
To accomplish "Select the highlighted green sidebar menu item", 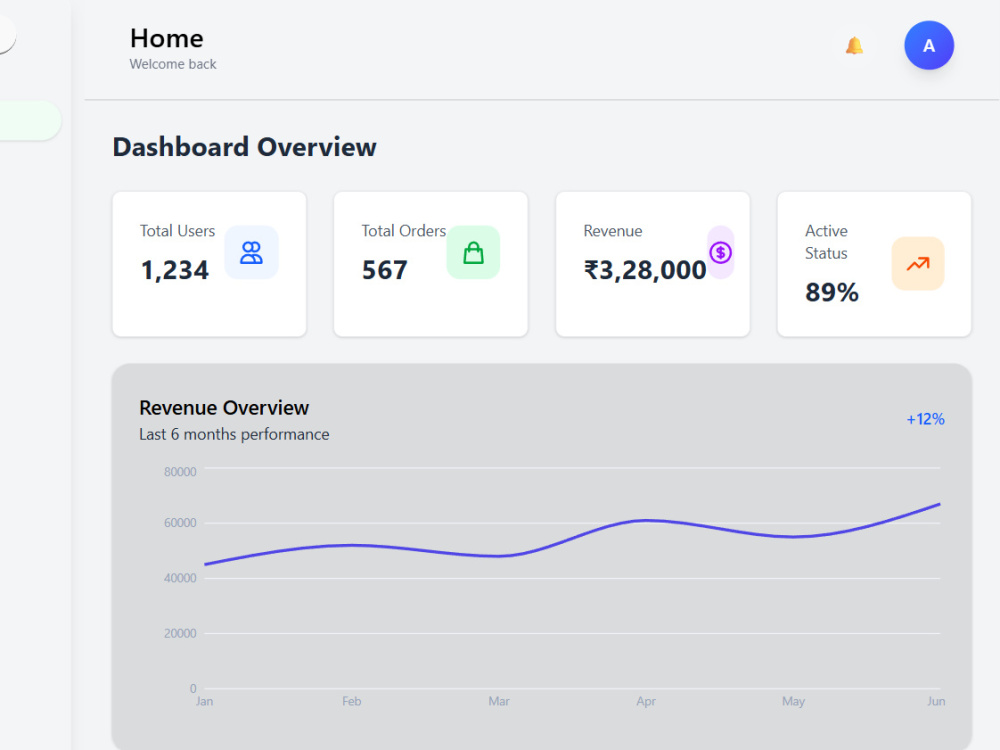I will (29, 121).
